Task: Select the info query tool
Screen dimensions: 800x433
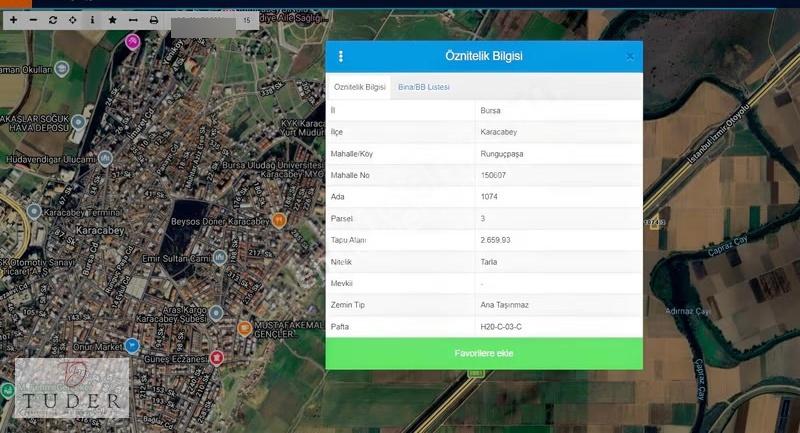Action: [92, 20]
